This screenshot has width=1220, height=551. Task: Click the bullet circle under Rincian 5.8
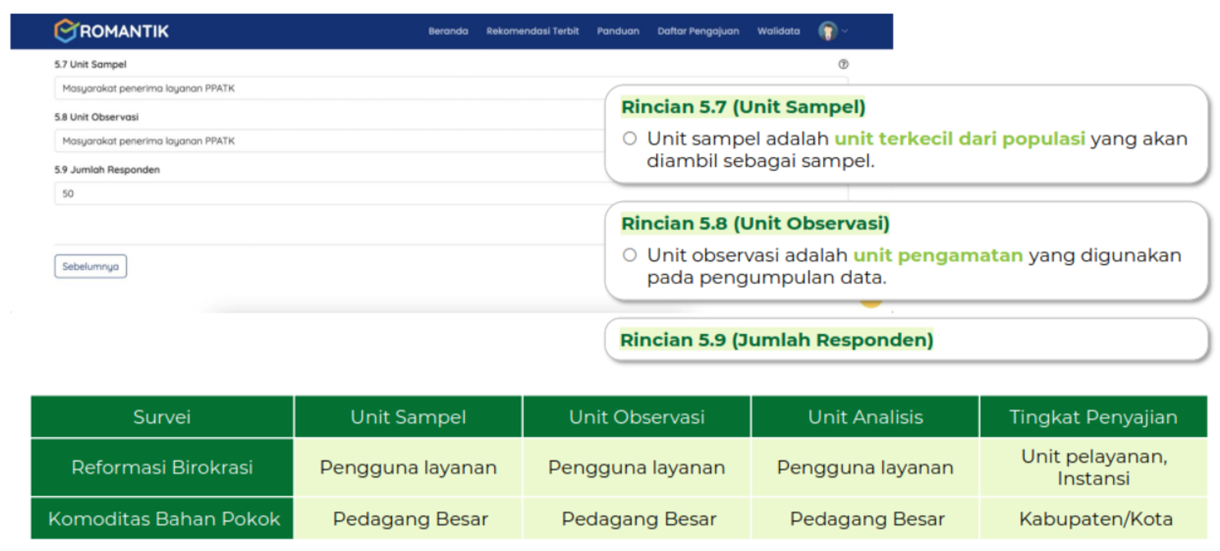coord(630,255)
